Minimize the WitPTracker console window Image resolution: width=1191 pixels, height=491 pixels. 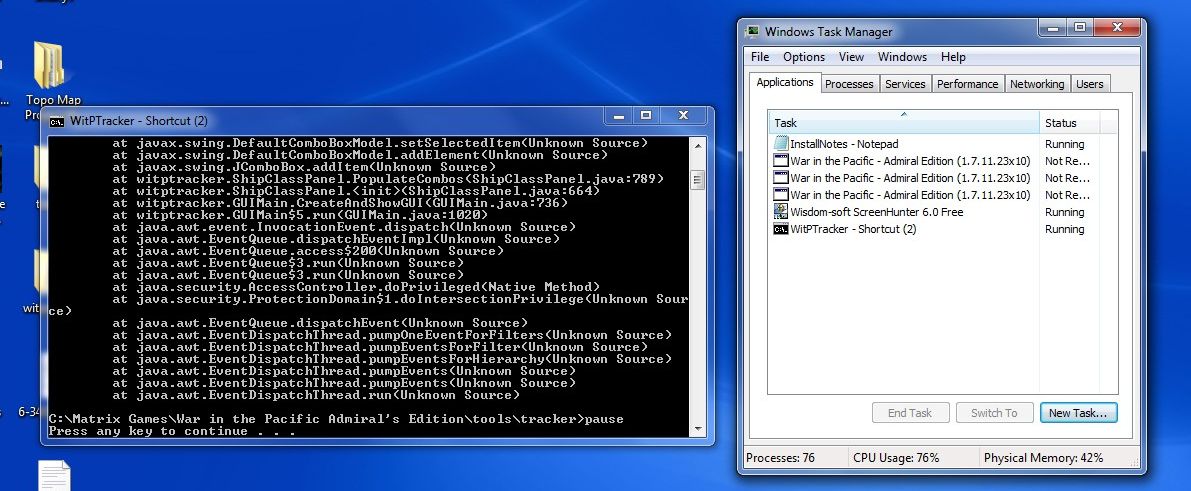621,116
